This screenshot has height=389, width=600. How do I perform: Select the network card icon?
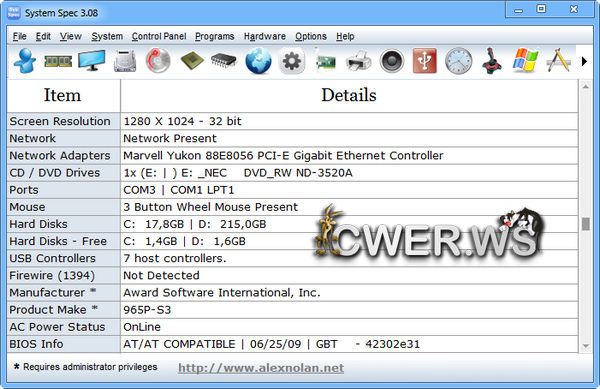pyautogui.click(x=326, y=61)
